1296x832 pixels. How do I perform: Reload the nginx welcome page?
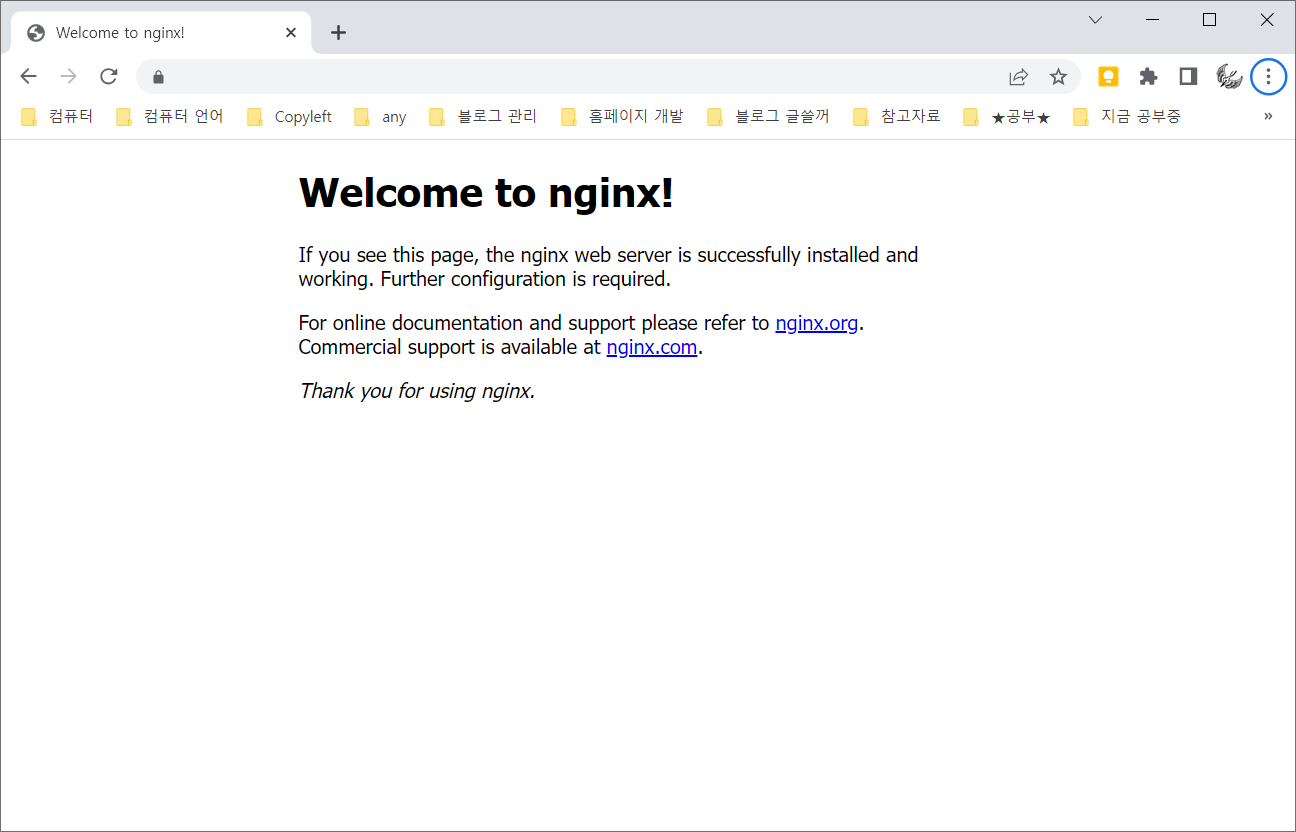click(109, 77)
